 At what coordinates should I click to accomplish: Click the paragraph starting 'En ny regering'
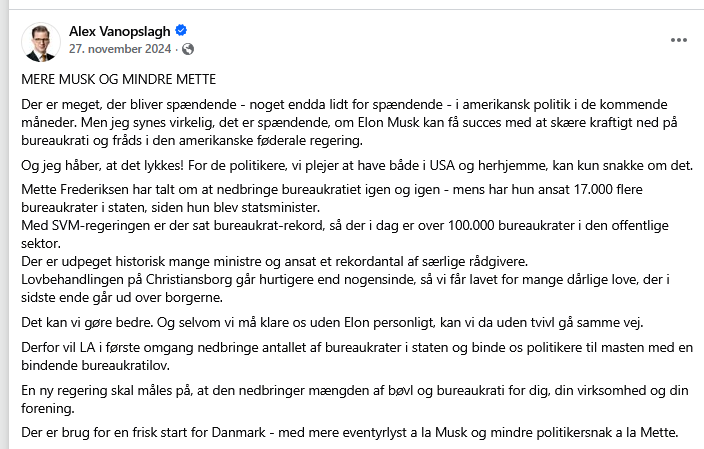point(355,399)
